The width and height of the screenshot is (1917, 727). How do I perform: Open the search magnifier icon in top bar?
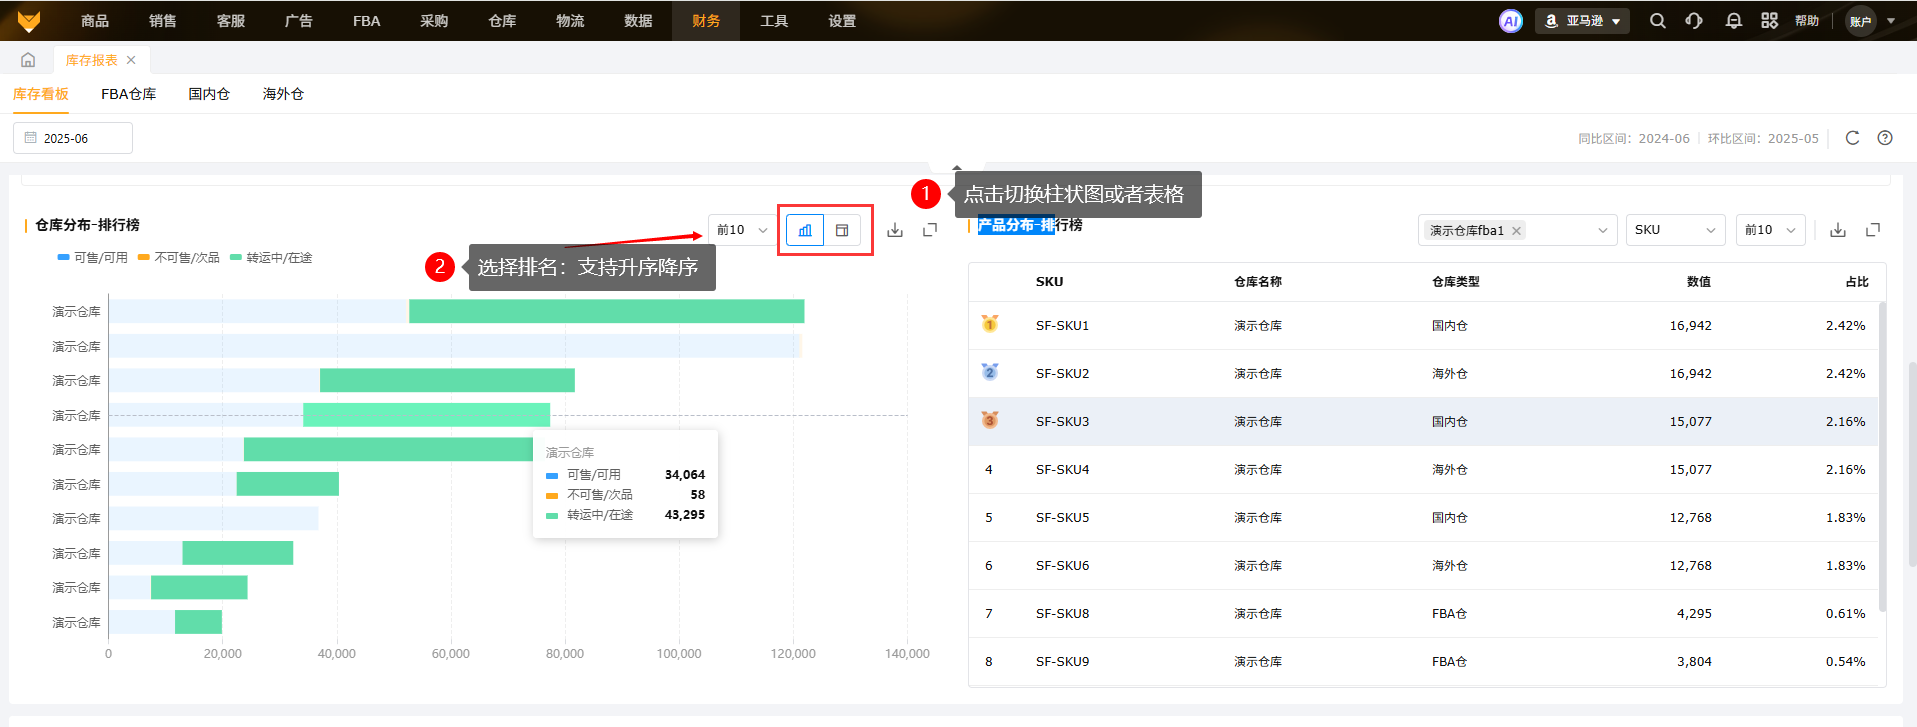(x=1658, y=21)
